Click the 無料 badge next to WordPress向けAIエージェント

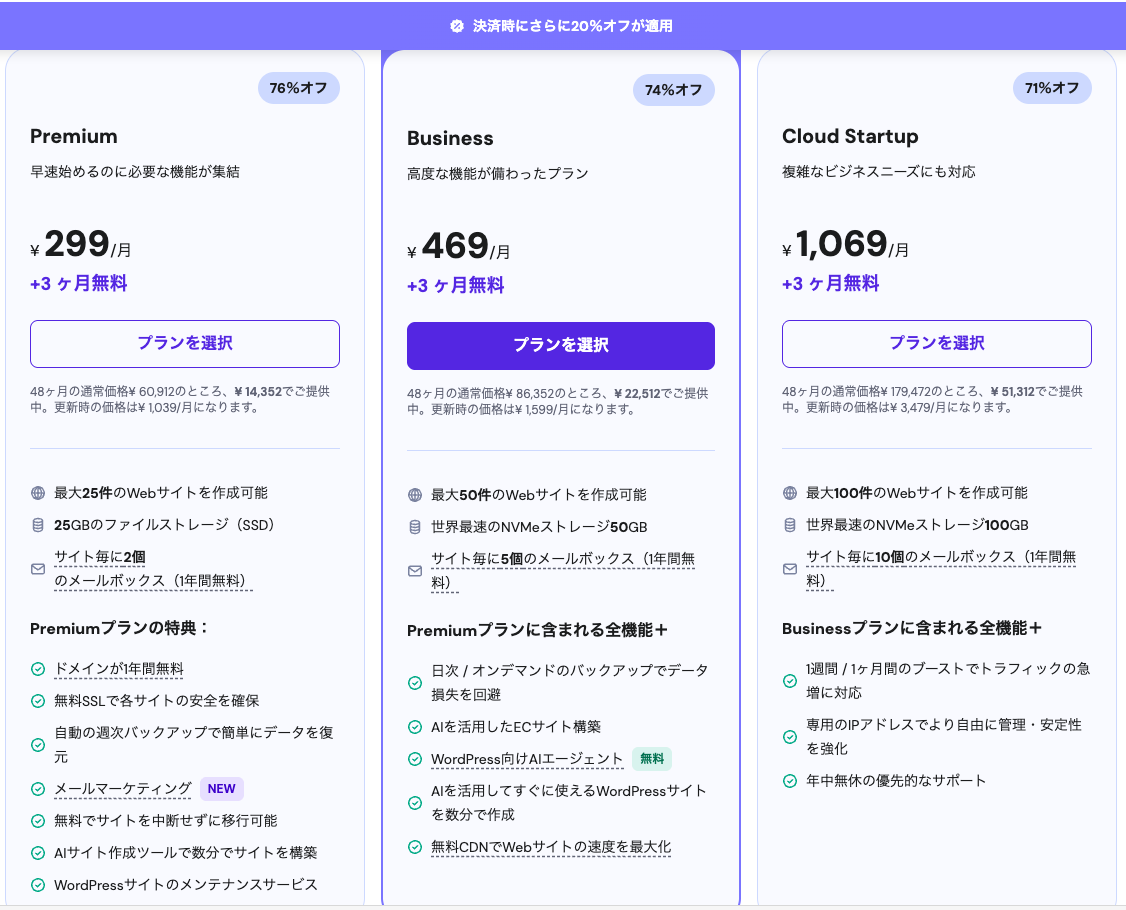pyautogui.click(x=651, y=758)
